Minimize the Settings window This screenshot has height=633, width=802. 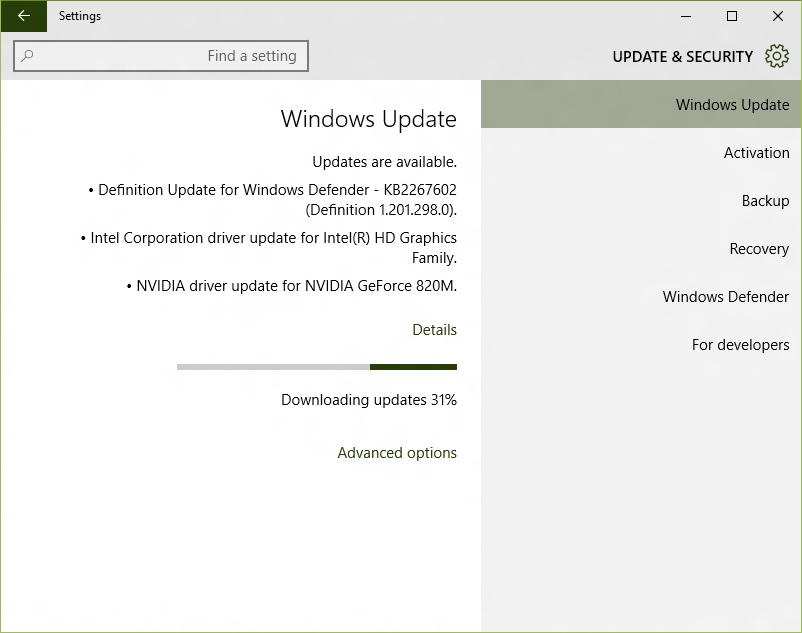point(686,16)
